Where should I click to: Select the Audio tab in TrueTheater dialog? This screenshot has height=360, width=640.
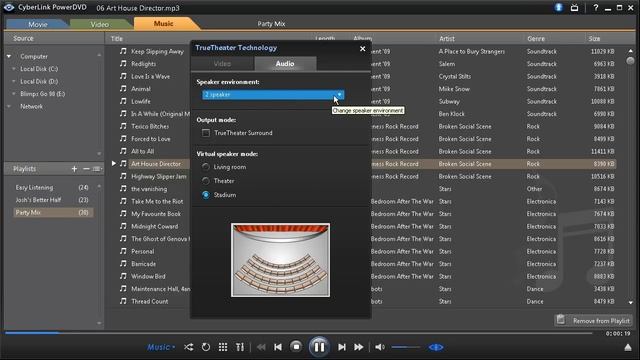click(x=285, y=64)
